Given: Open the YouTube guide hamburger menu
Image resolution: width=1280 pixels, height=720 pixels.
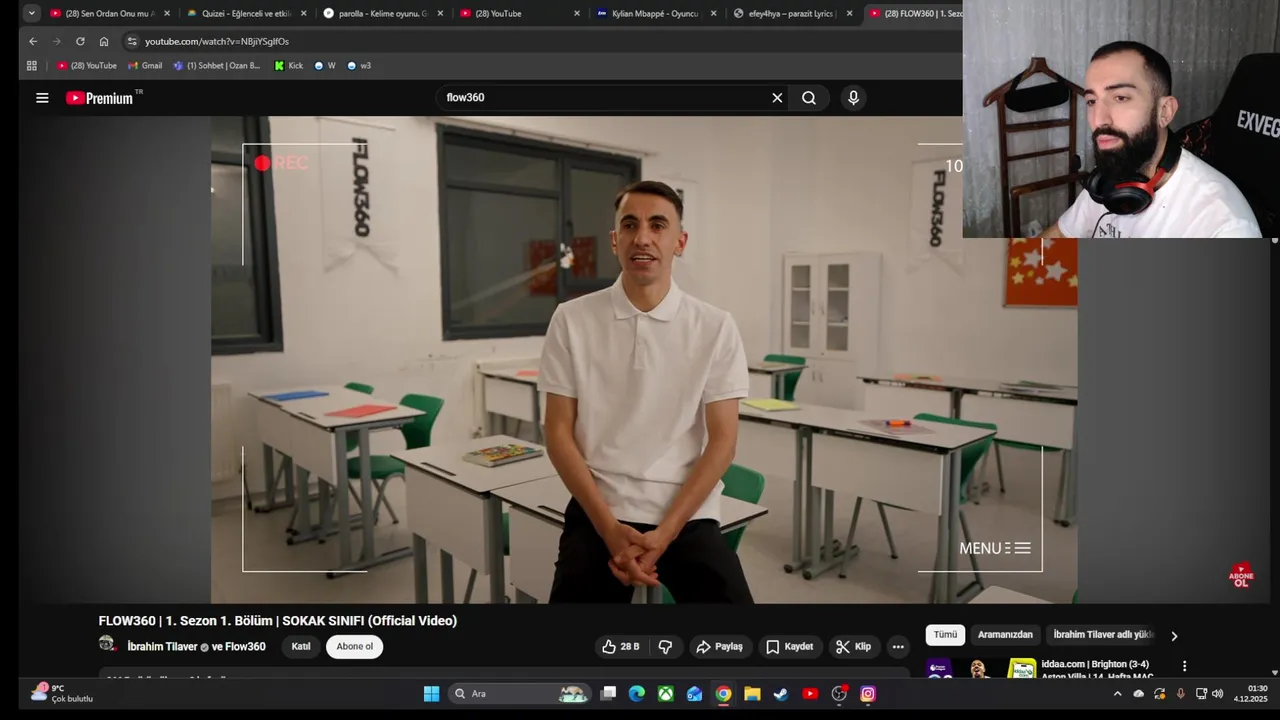Looking at the screenshot, I should click(x=42, y=98).
